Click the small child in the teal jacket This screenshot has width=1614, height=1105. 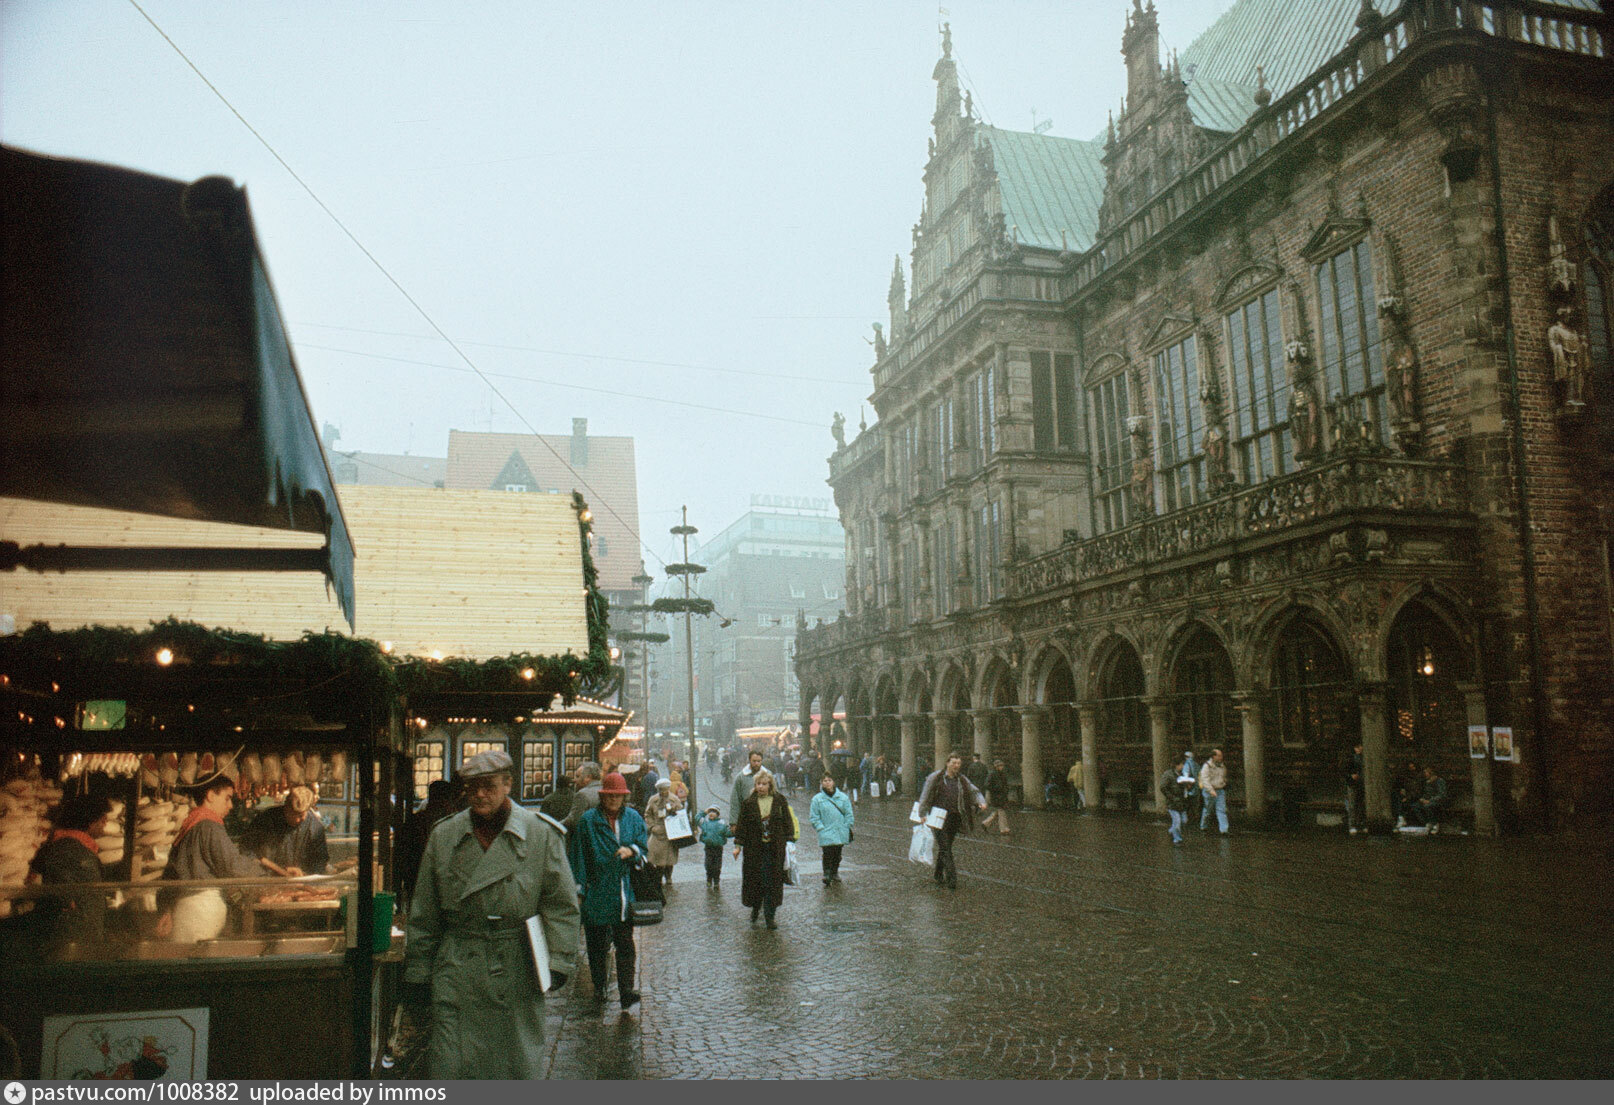pyautogui.click(x=713, y=843)
